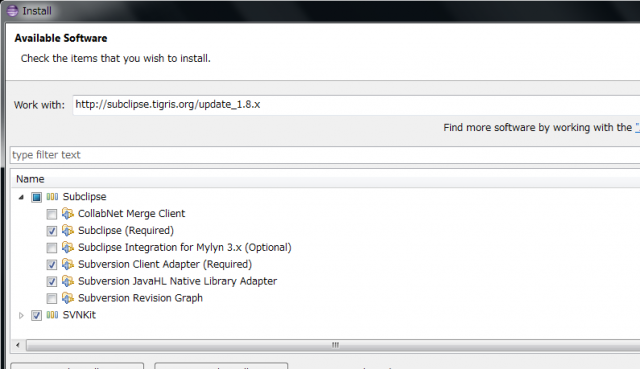Toggle the Subclipse category checkbox
The width and height of the screenshot is (640, 369).
(x=36, y=198)
